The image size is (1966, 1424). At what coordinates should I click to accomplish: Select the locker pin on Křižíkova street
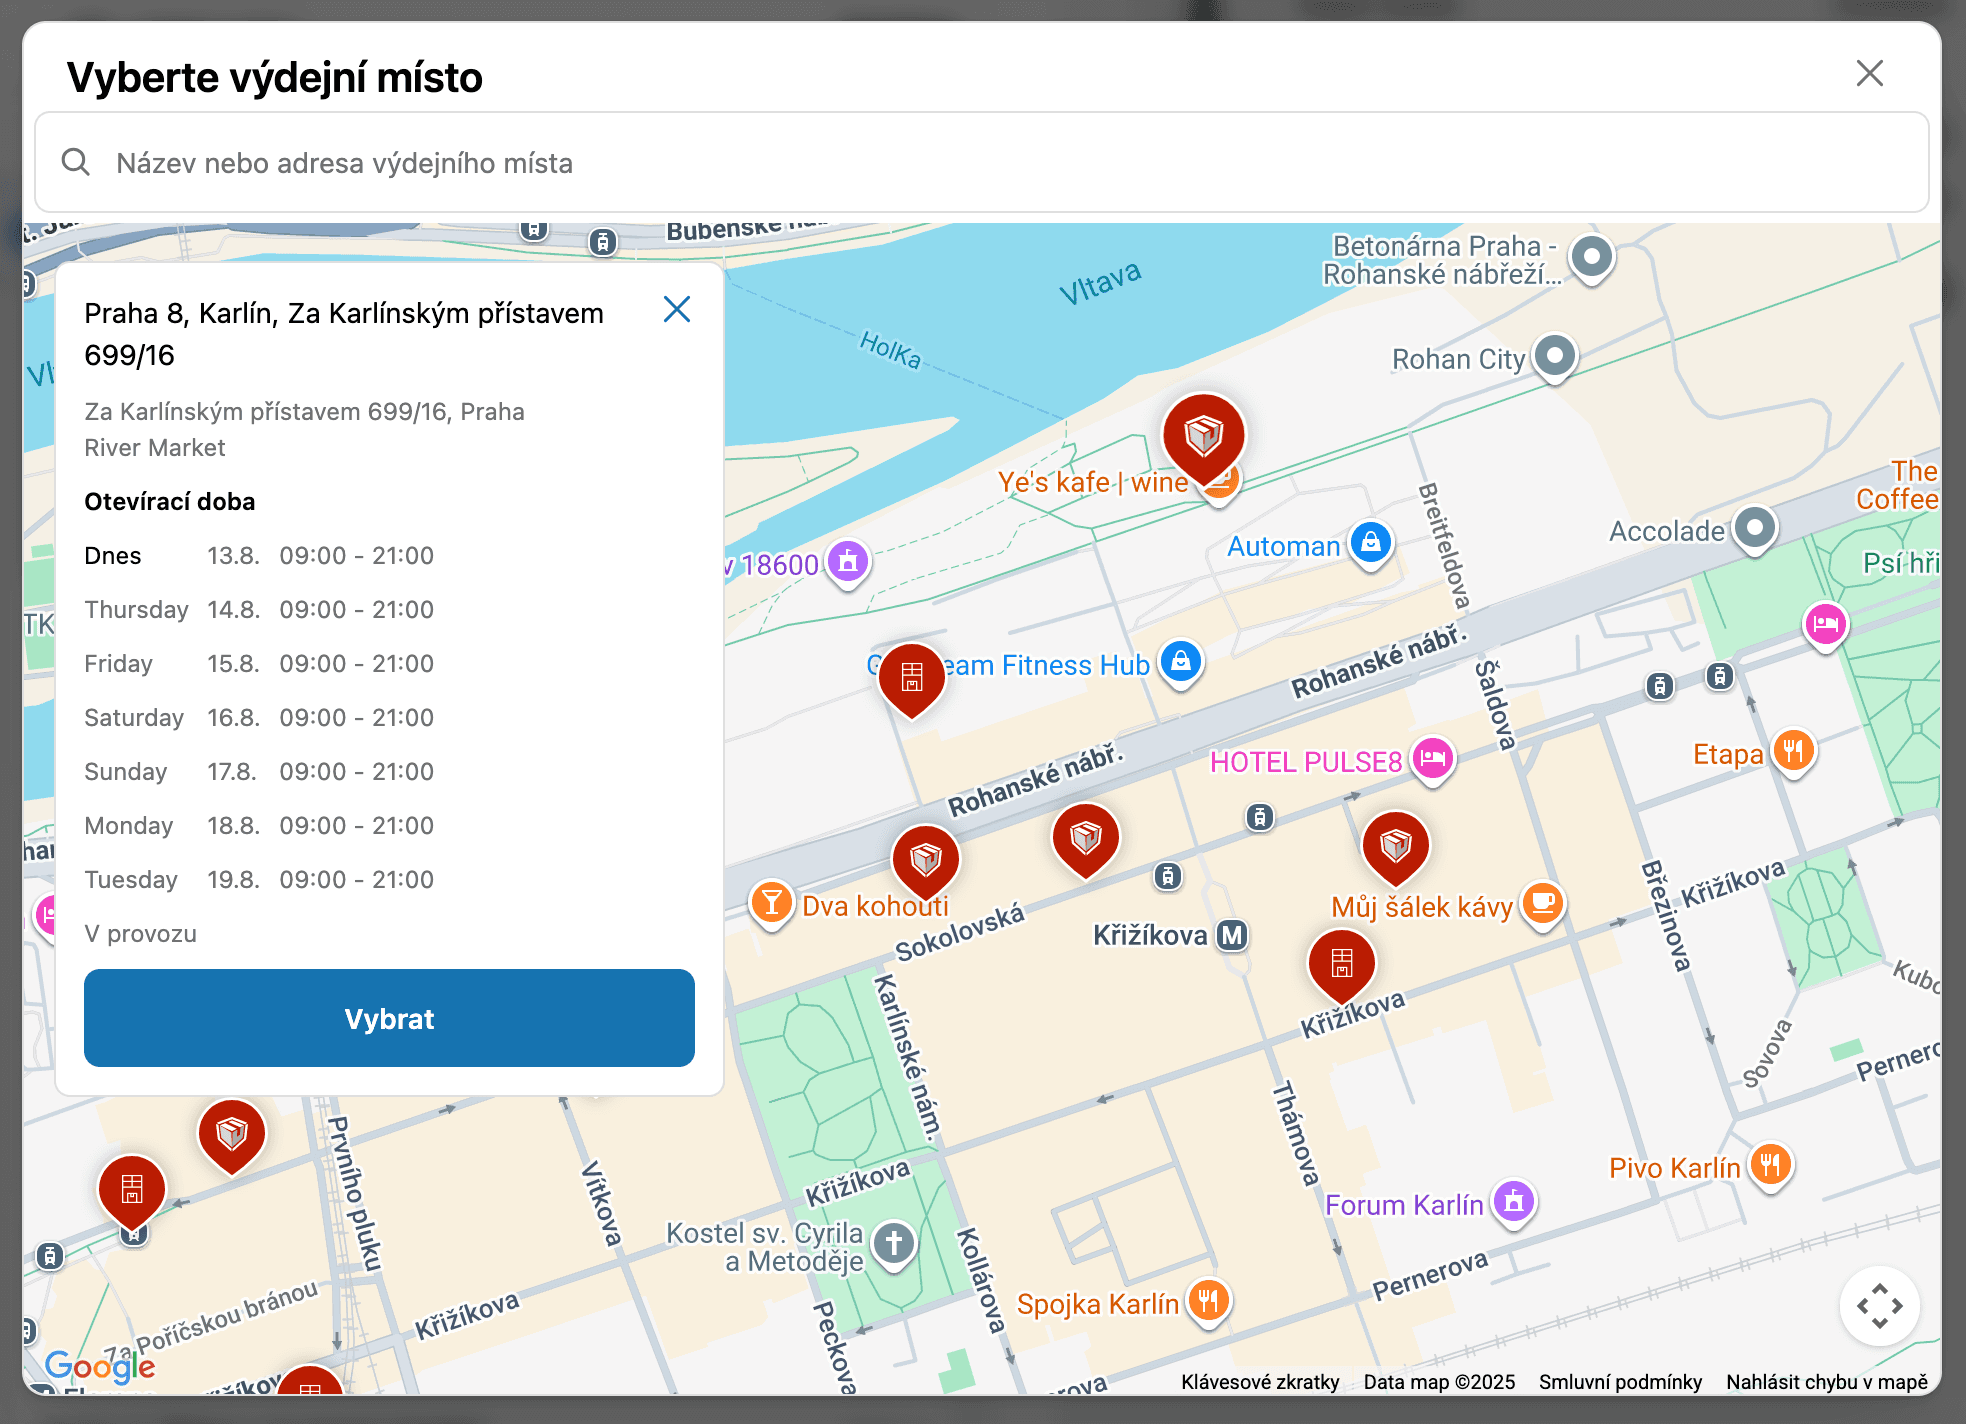1341,963
